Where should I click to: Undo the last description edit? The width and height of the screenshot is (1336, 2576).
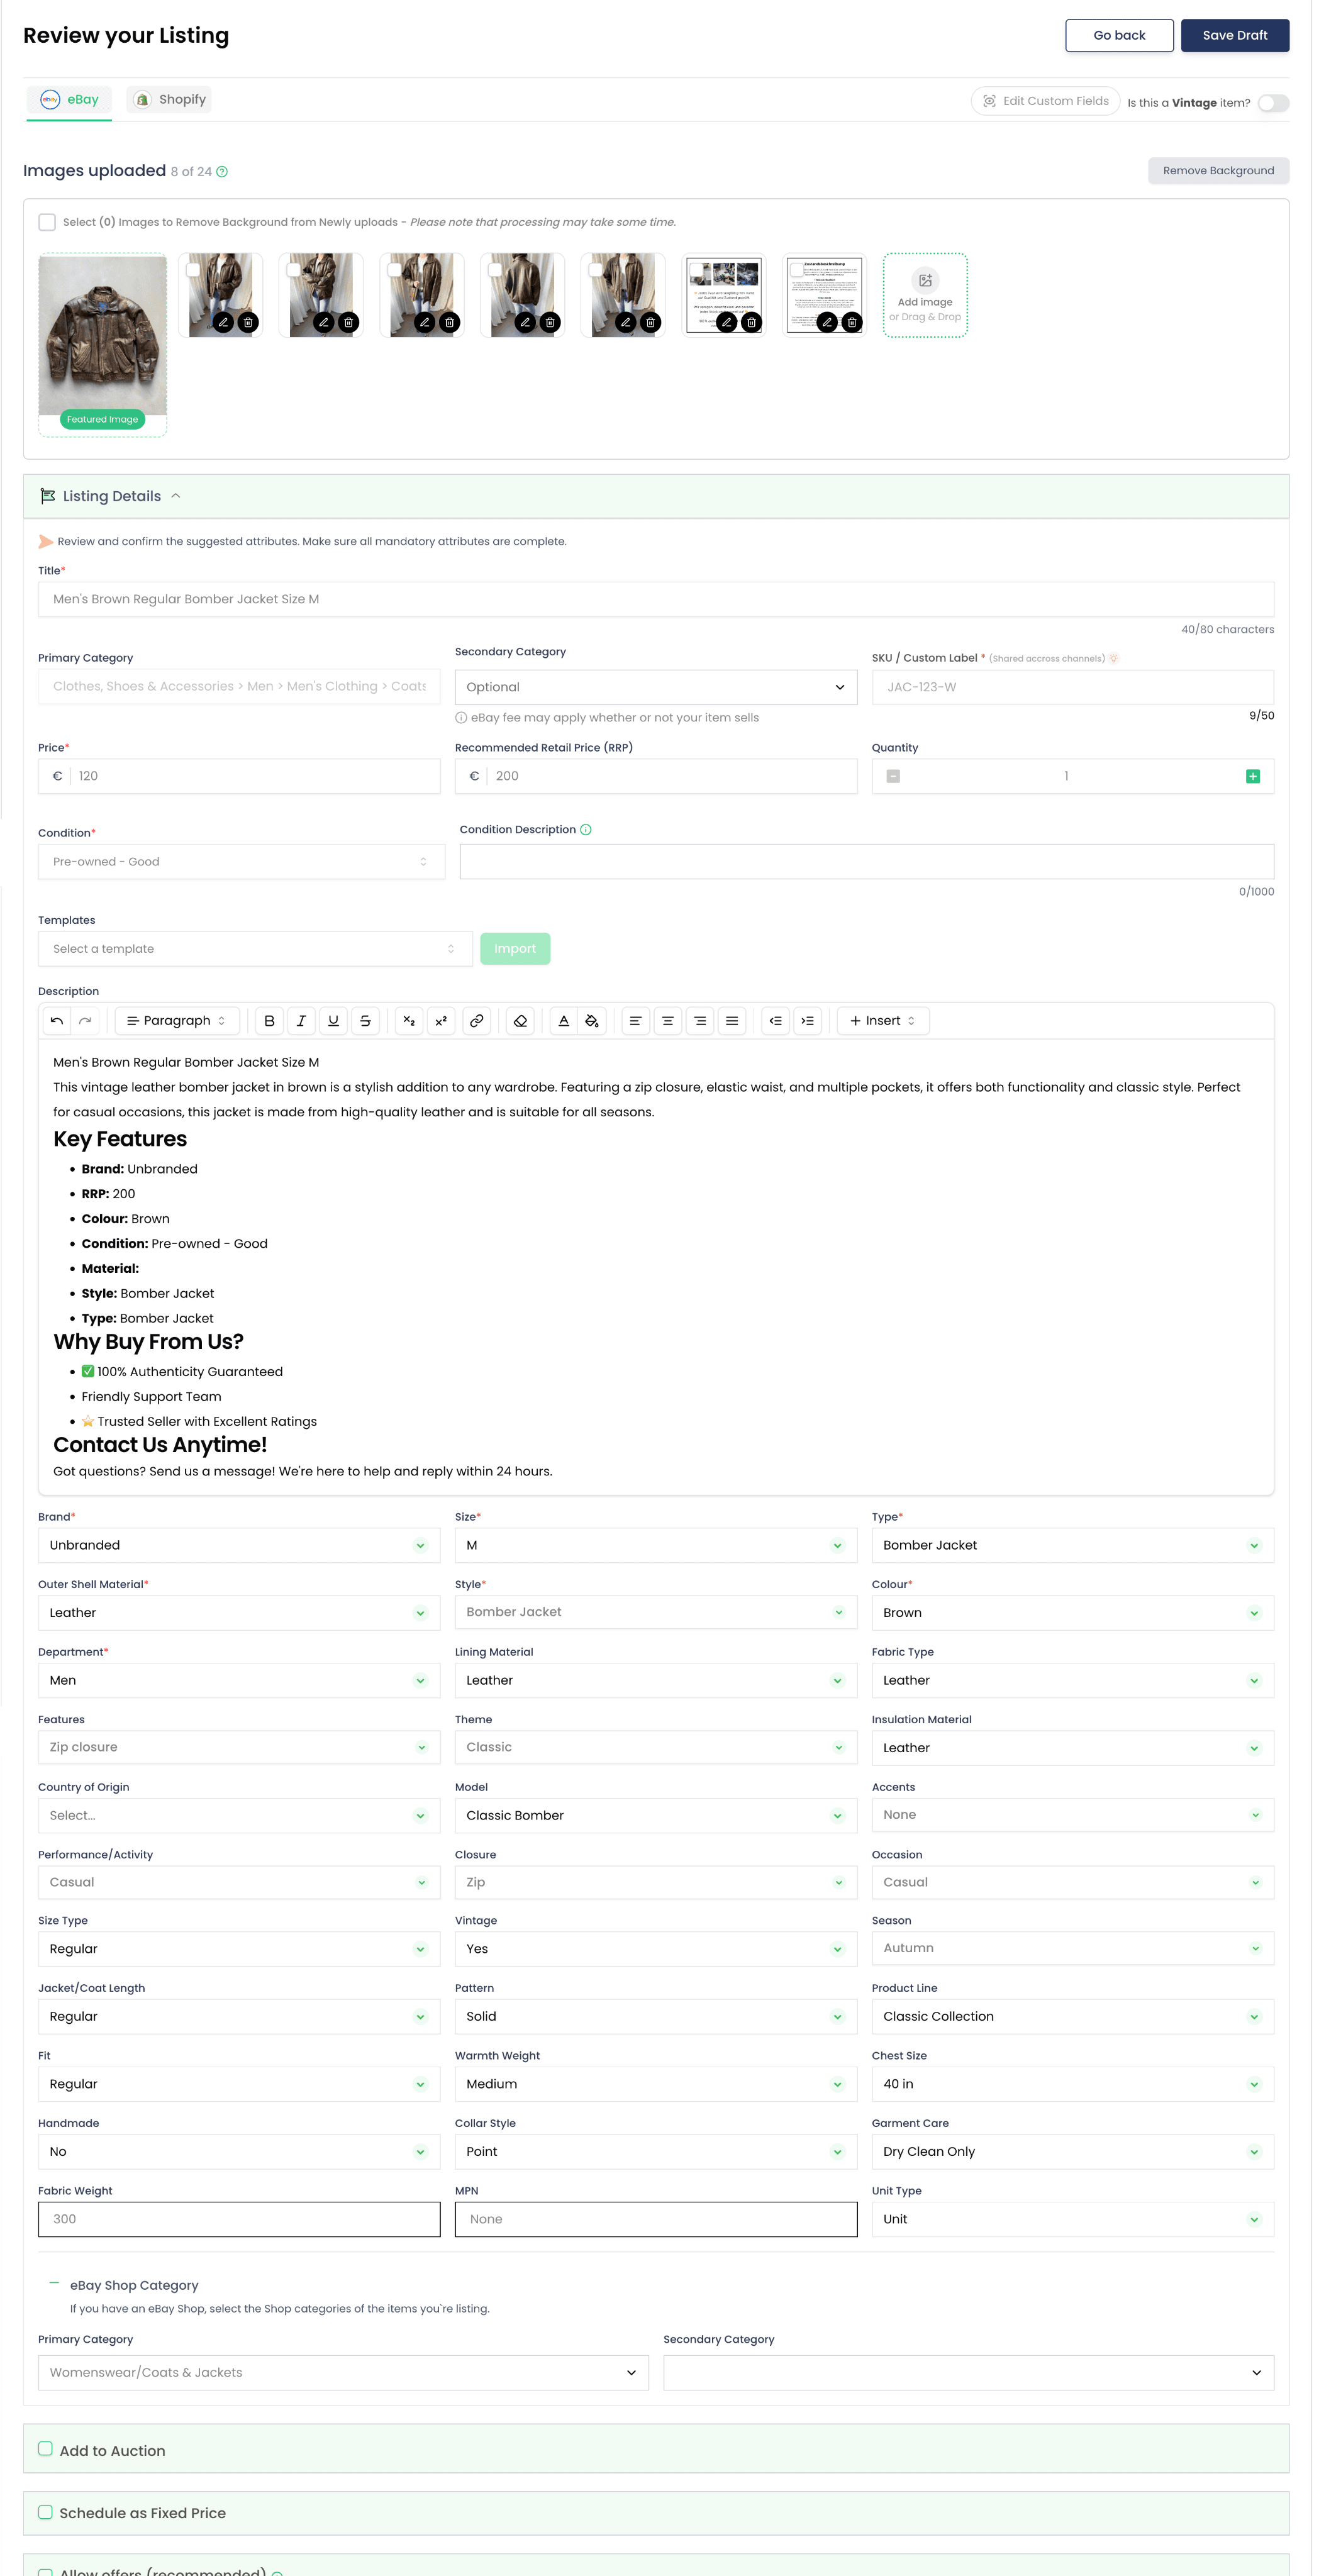pos(57,1021)
